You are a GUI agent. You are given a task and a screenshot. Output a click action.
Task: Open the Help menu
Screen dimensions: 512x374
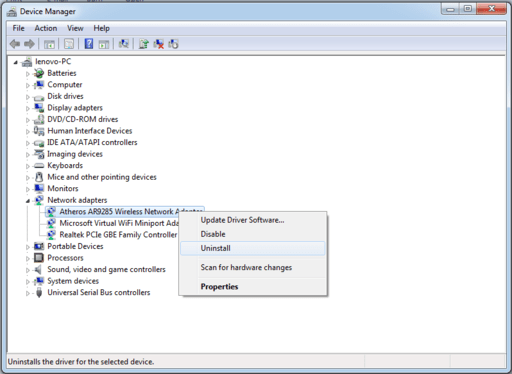(101, 28)
